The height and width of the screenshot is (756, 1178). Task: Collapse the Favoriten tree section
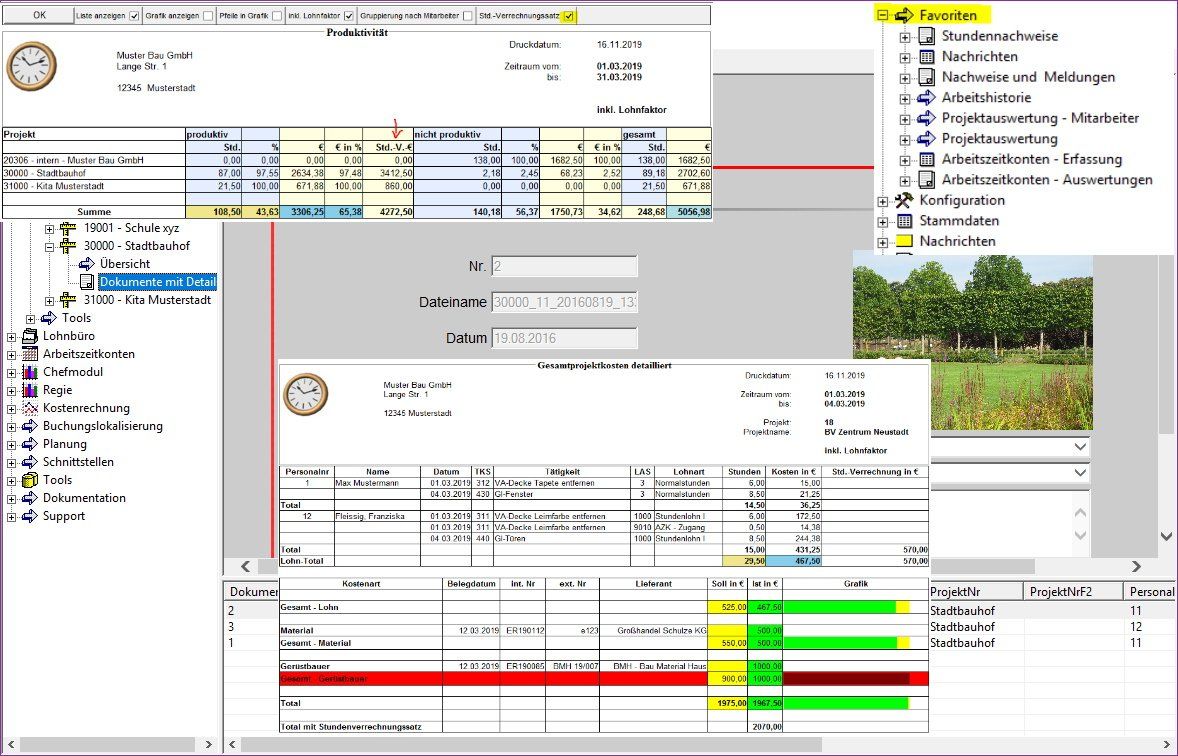(882, 16)
